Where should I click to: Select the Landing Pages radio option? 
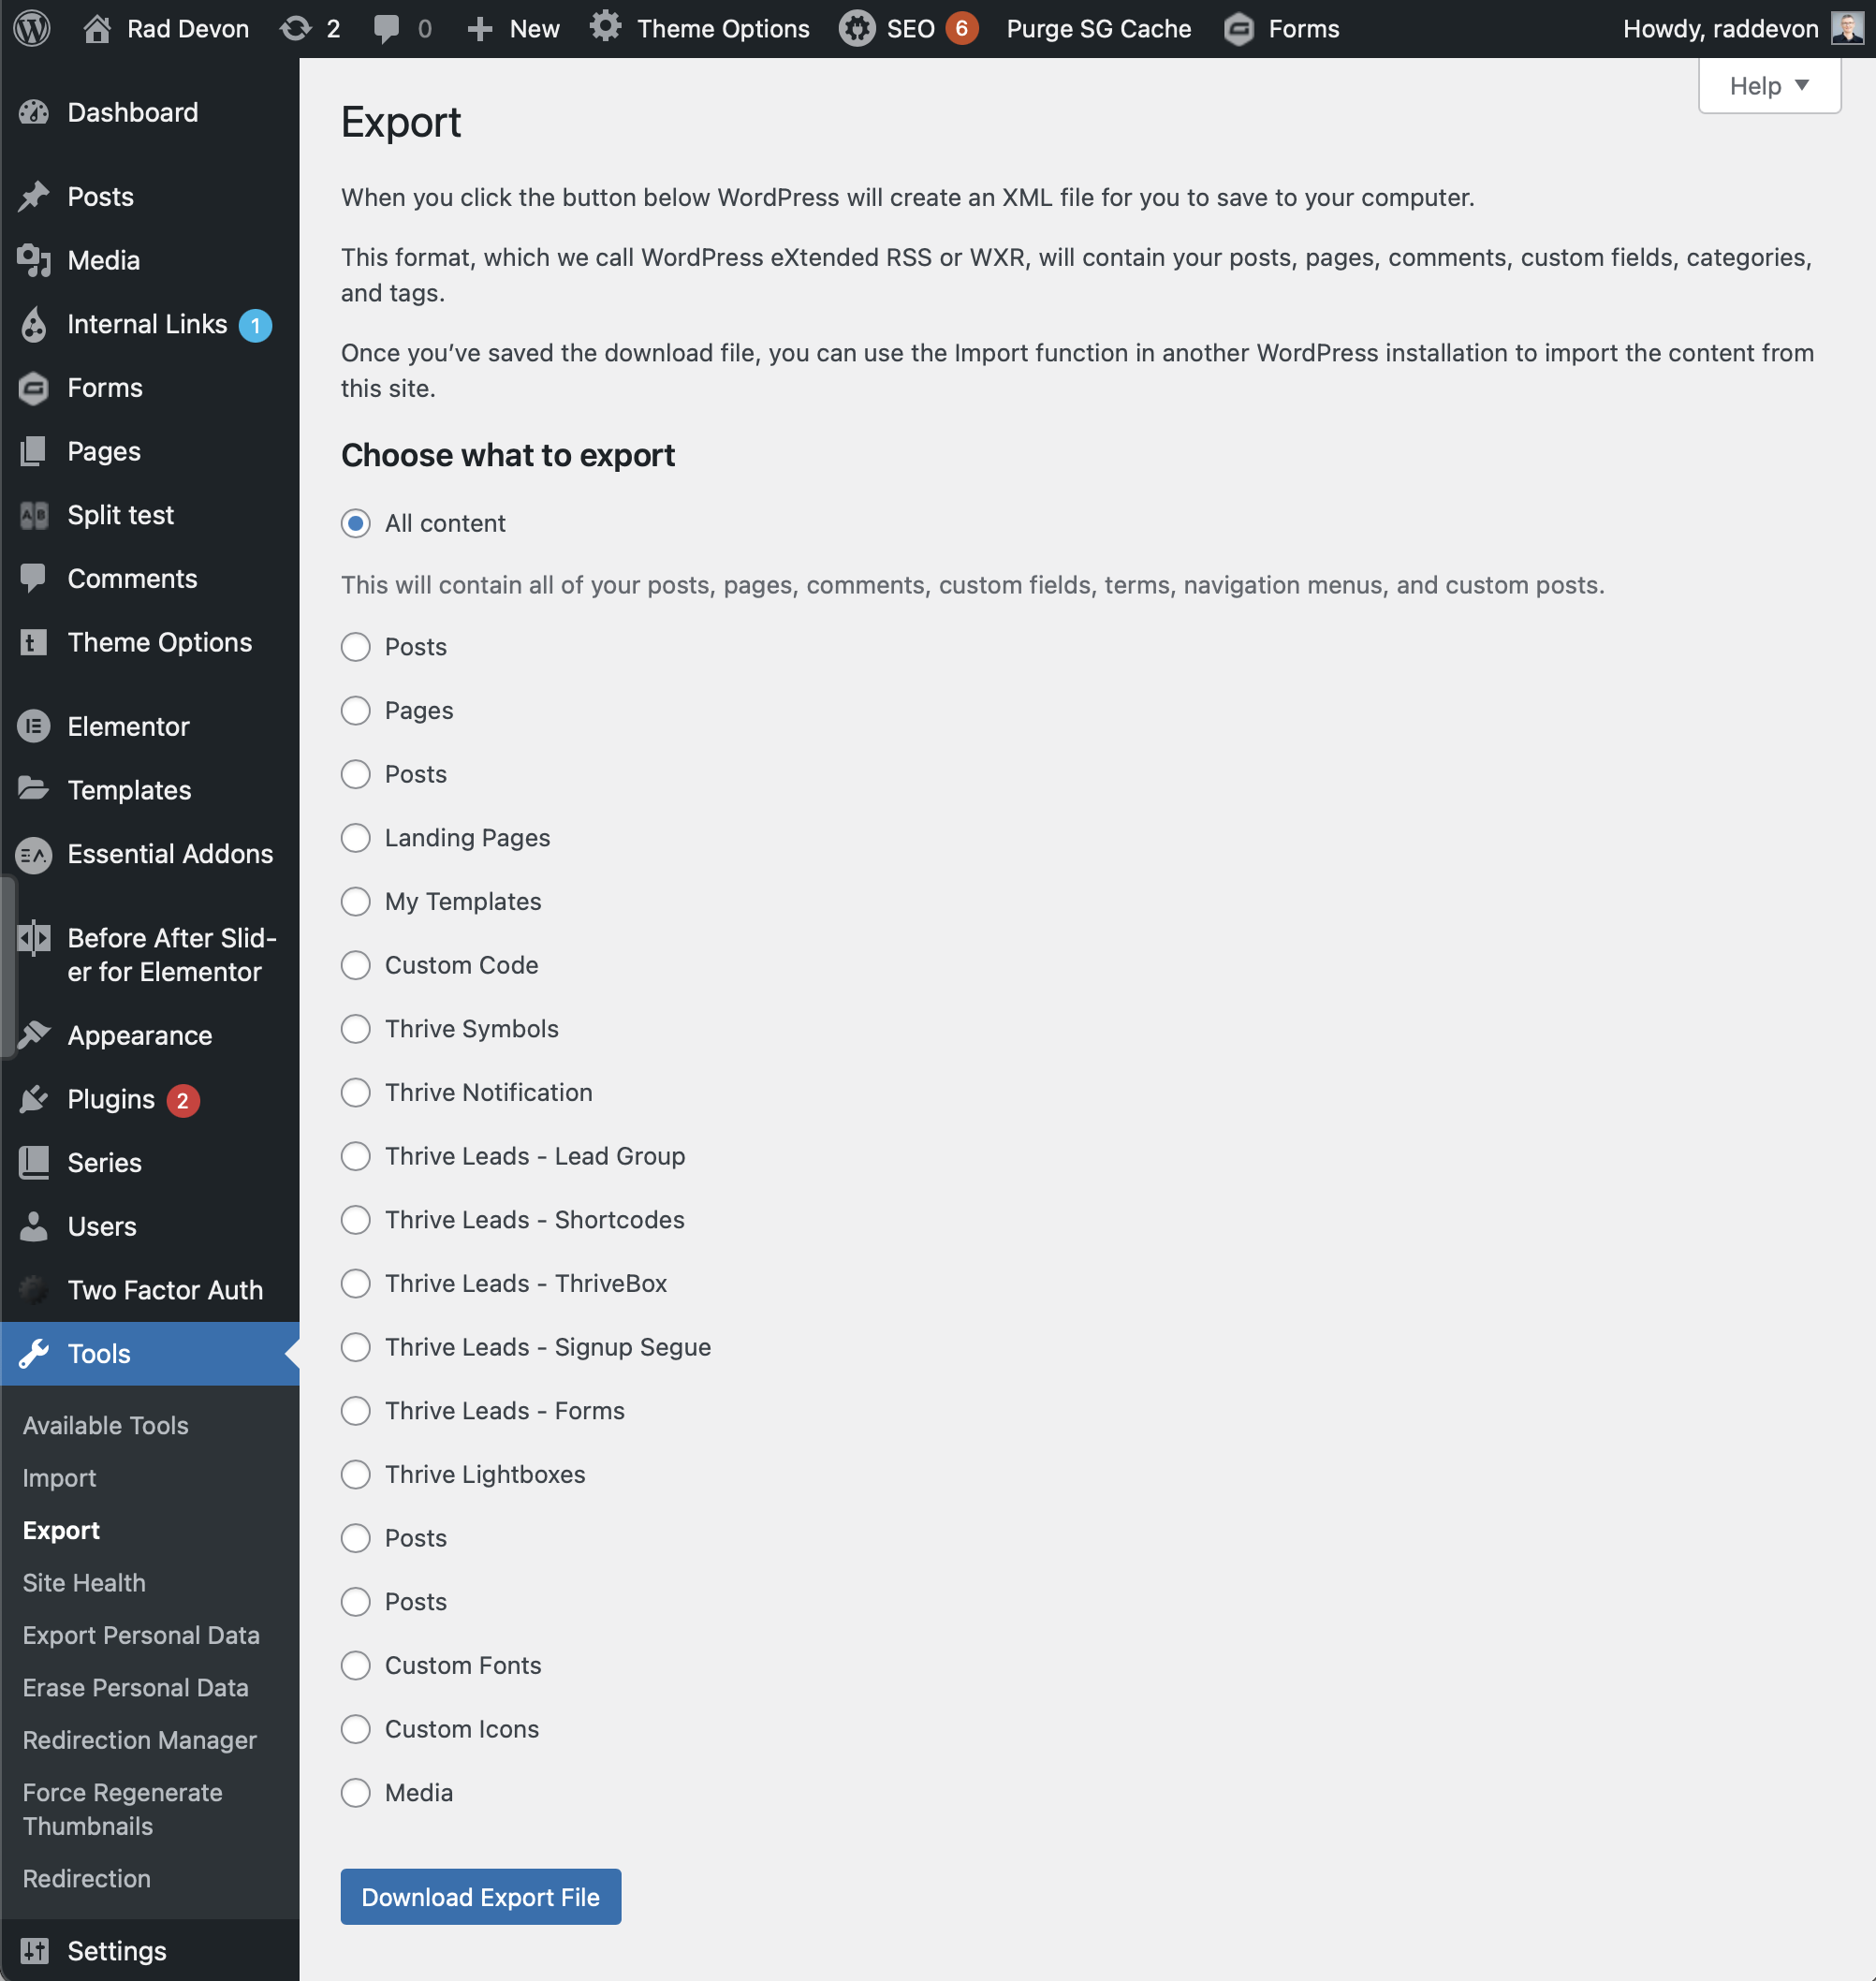pos(356,837)
